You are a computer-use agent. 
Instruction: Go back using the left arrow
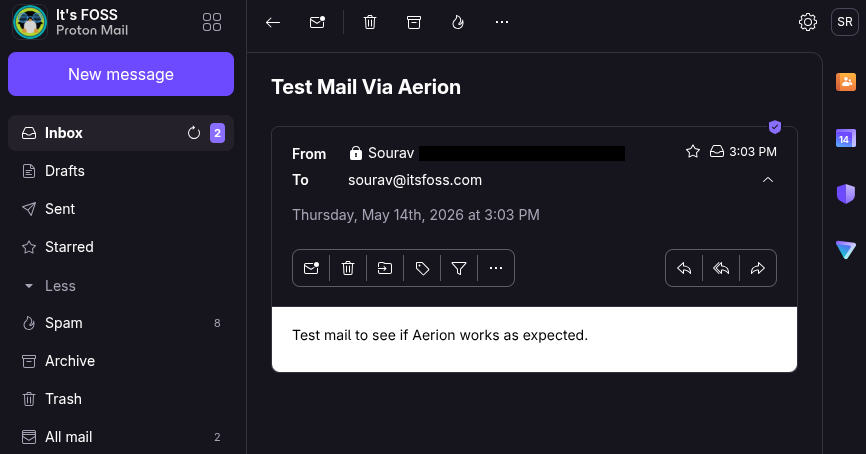pos(273,22)
